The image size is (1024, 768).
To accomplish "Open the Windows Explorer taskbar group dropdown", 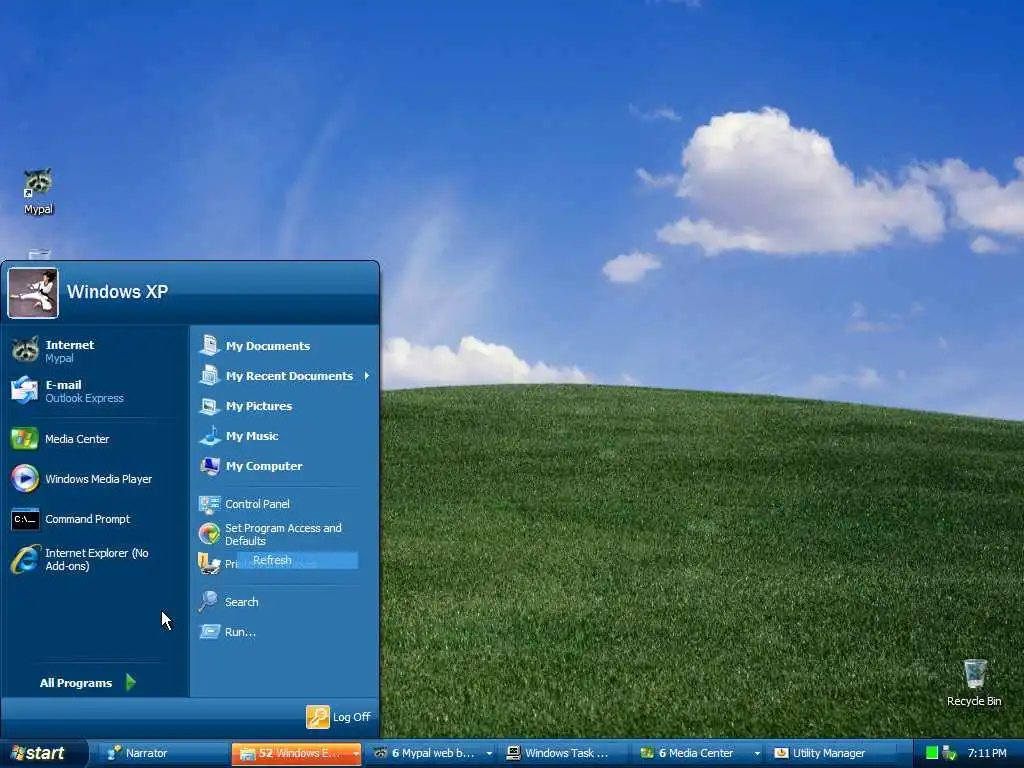I will (356, 754).
